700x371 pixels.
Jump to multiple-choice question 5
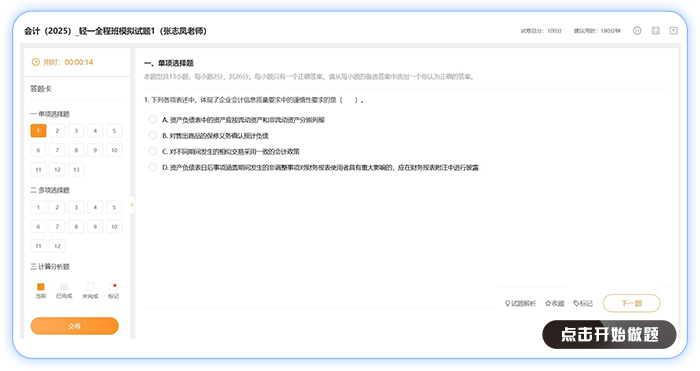point(114,207)
